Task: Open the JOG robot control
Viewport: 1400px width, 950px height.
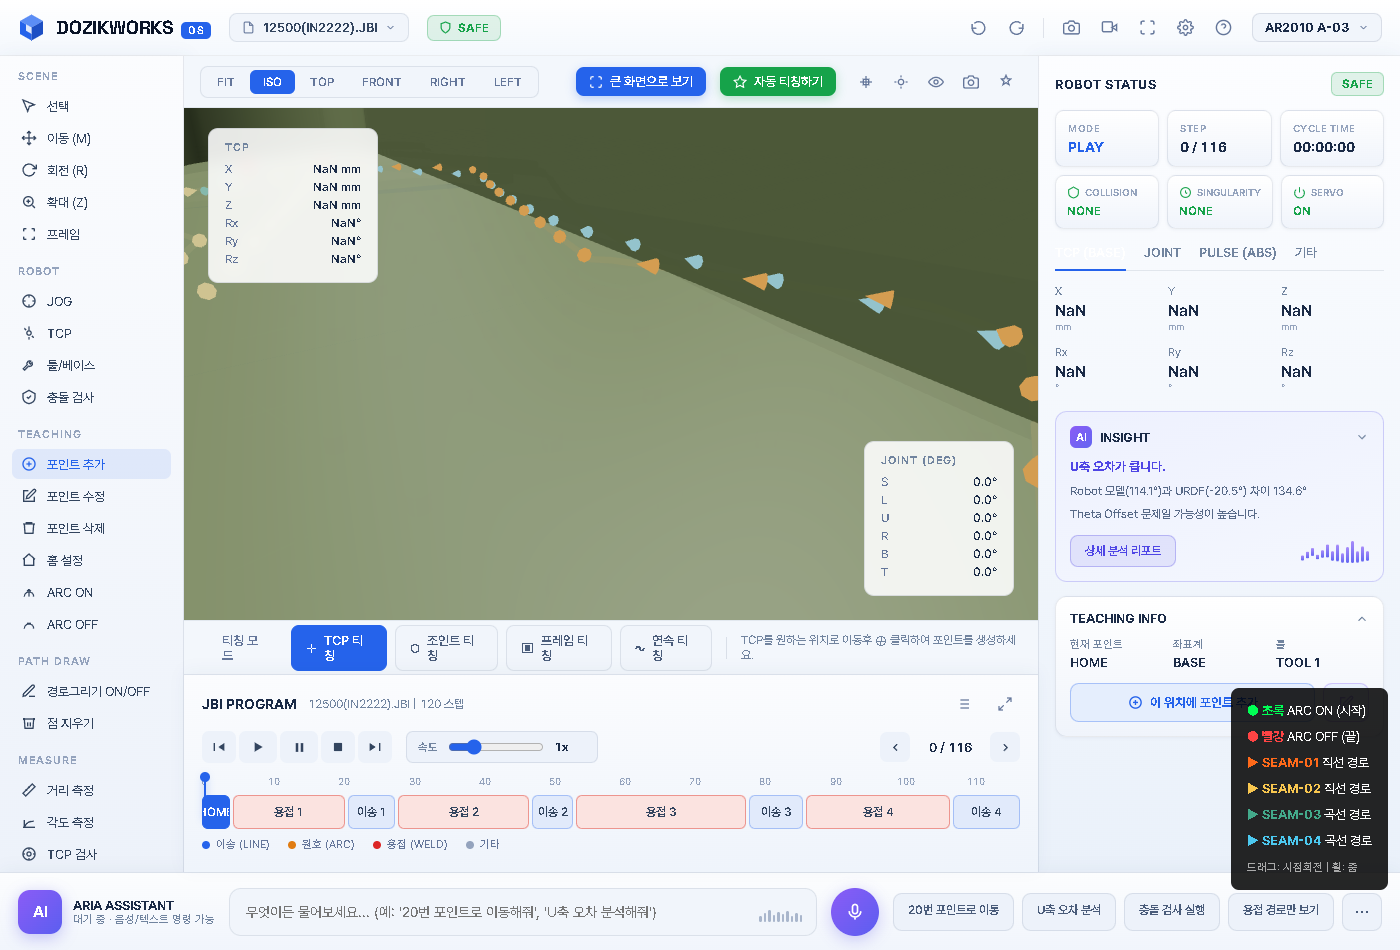Action: click(x=91, y=301)
